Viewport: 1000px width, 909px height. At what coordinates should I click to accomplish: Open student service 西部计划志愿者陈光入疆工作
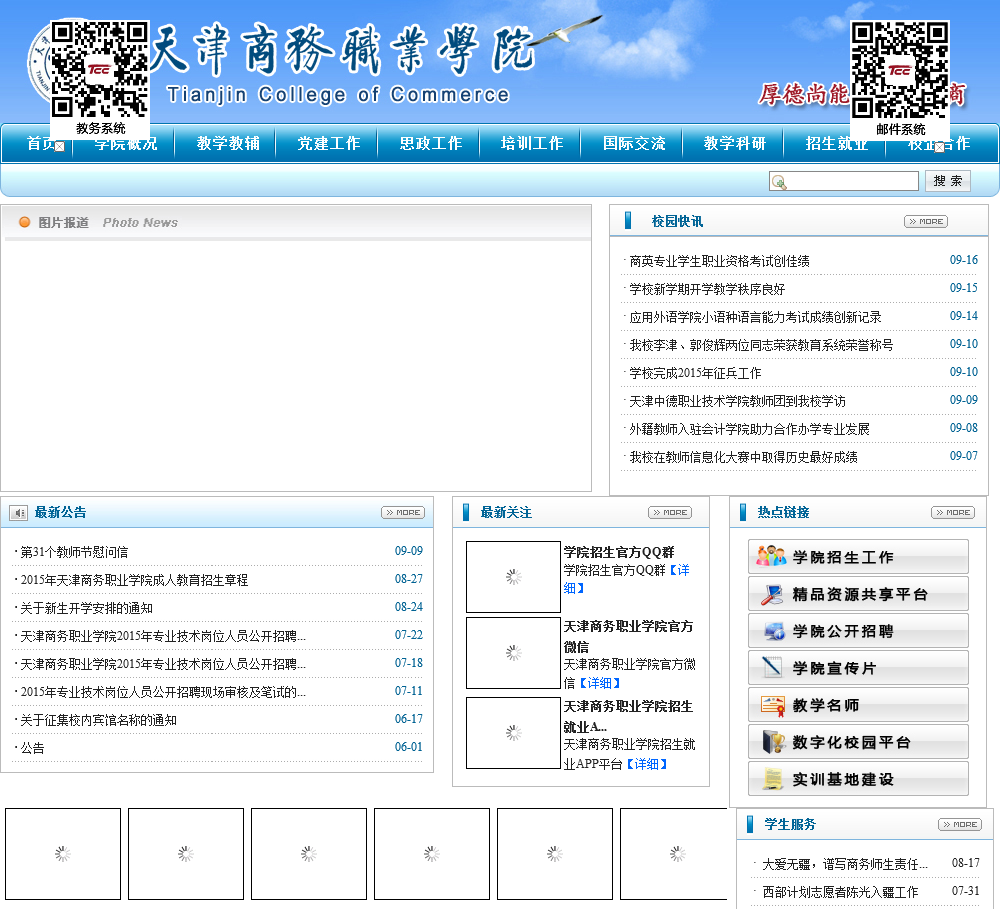840,892
